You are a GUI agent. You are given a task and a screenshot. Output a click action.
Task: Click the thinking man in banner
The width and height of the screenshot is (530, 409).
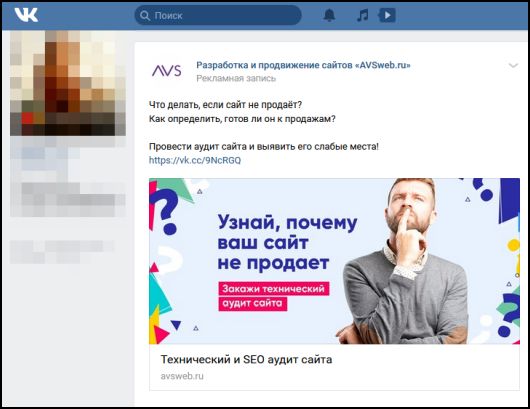coord(406,261)
